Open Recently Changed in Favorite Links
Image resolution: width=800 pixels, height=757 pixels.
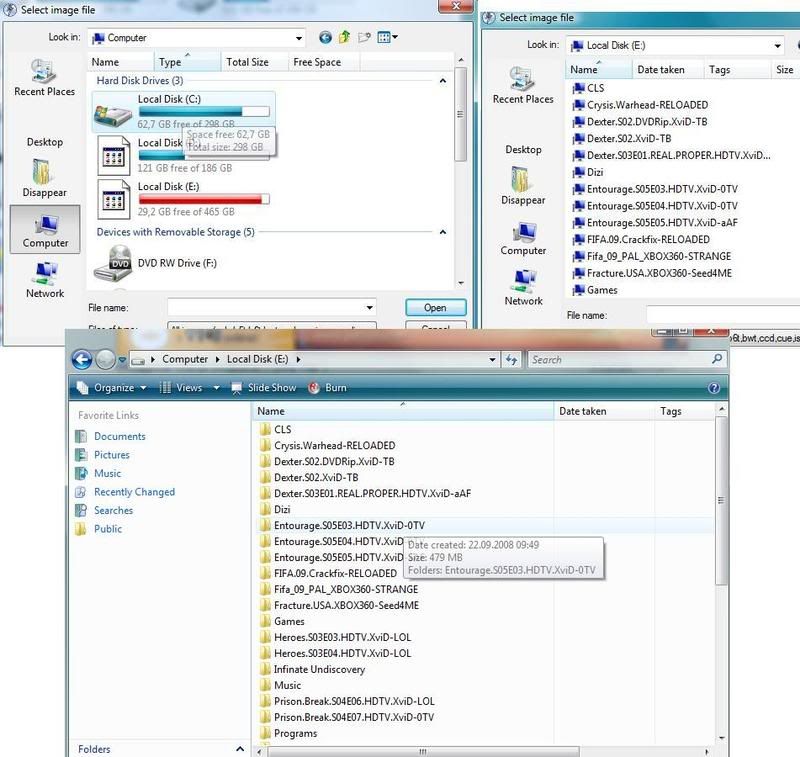click(x=134, y=492)
